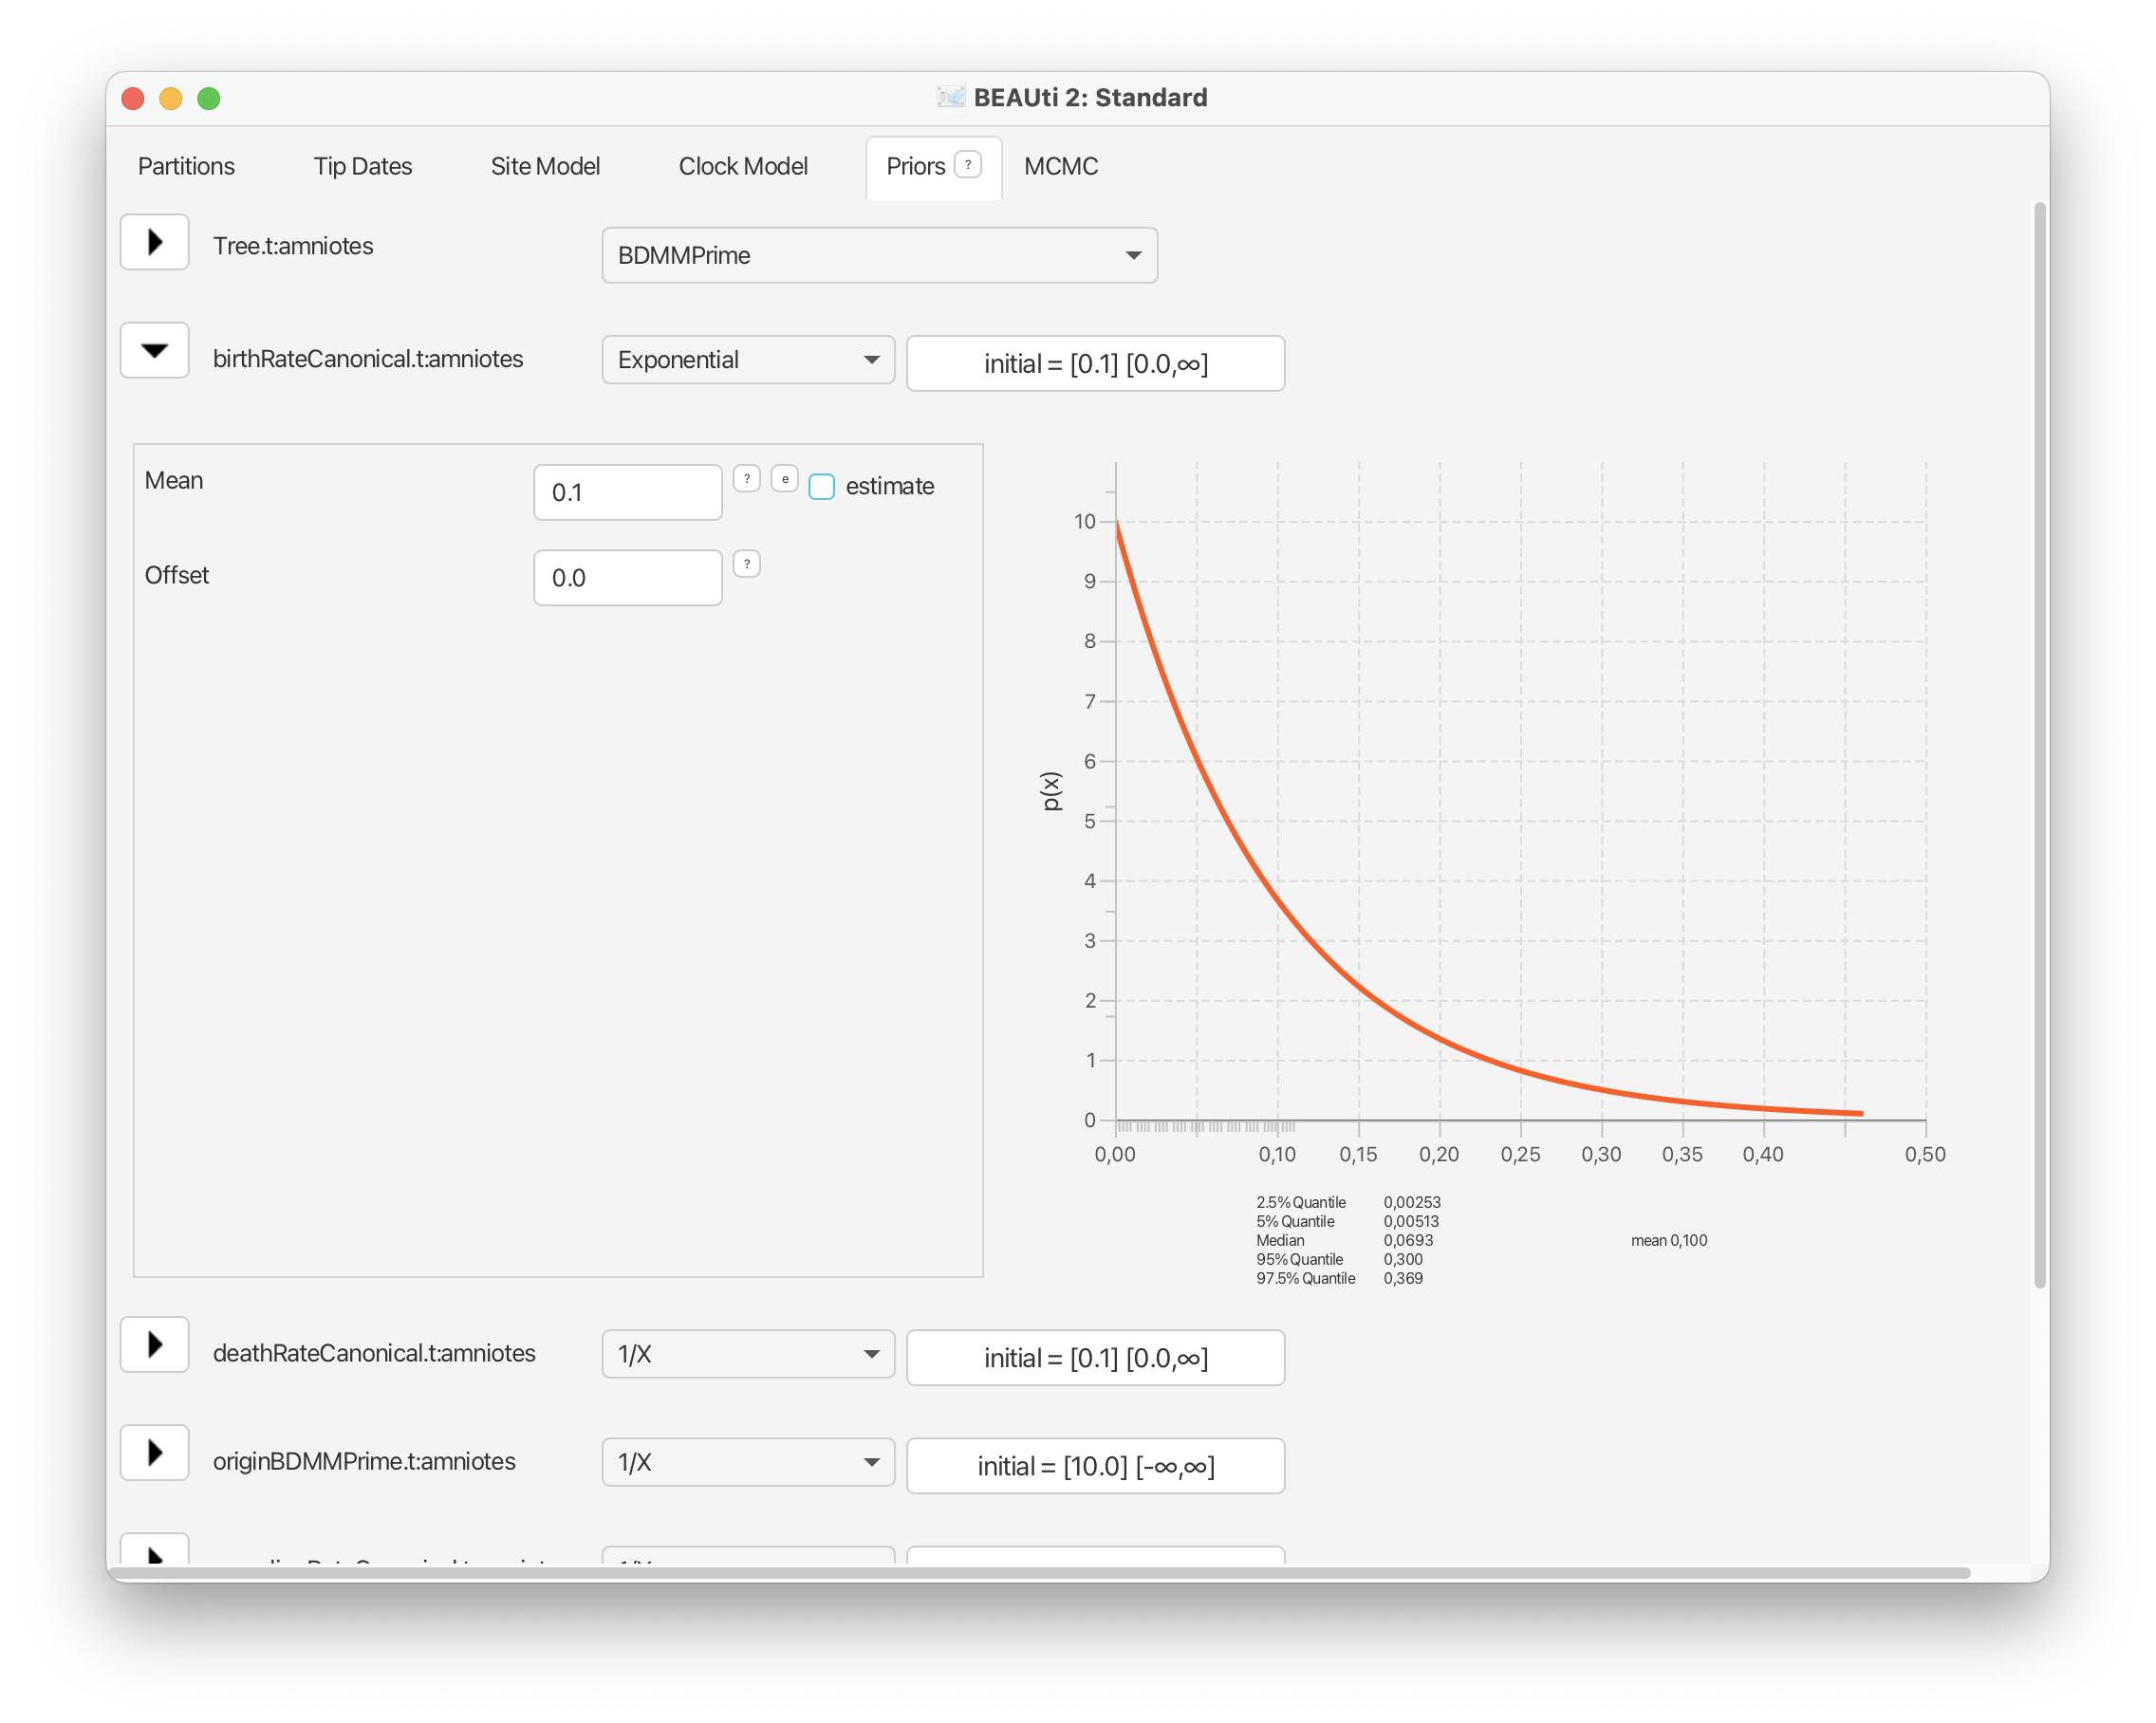2156x1723 pixels.
Task: Click the 2.5% Quantile value 0,00253
Action: [x=1411, y=1202]
